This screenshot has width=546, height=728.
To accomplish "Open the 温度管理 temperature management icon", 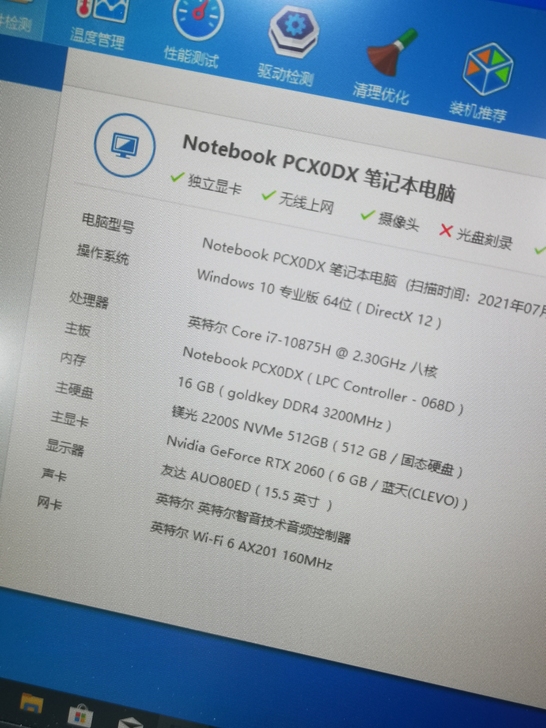I will 103,9.
